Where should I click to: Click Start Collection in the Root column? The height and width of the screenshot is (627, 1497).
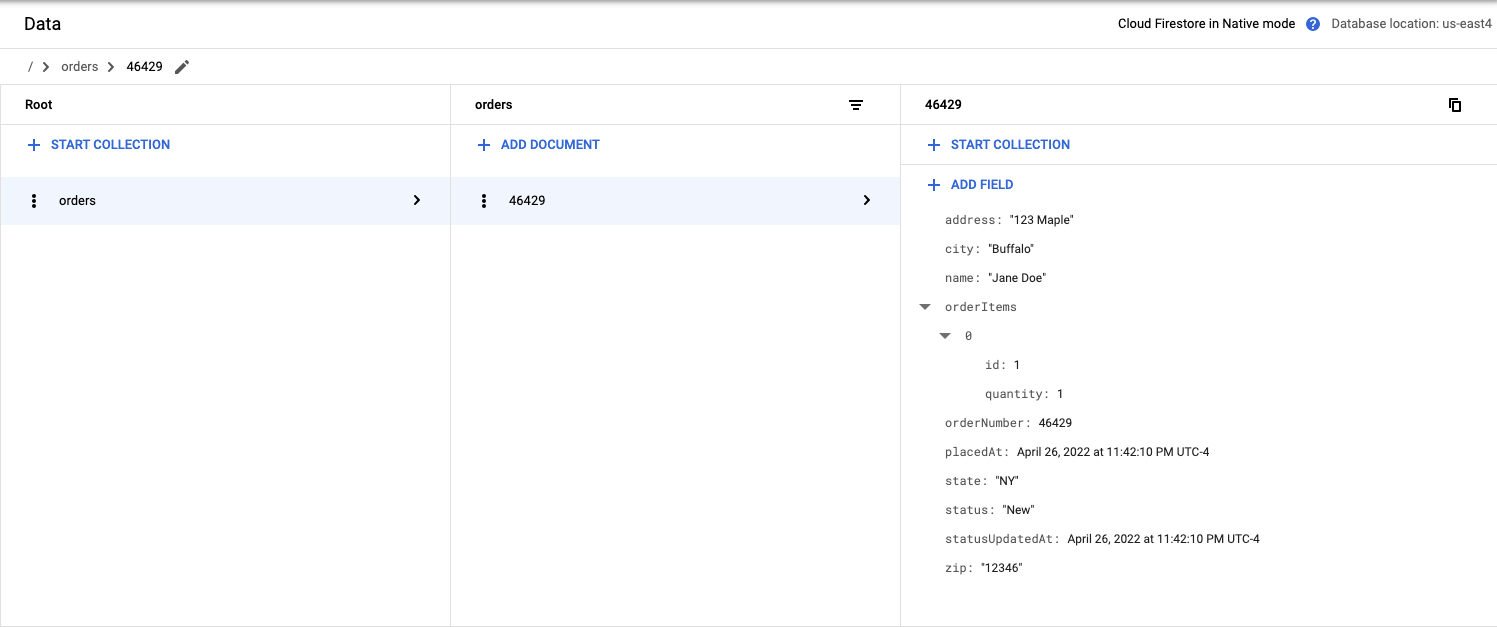coord(110,145)
